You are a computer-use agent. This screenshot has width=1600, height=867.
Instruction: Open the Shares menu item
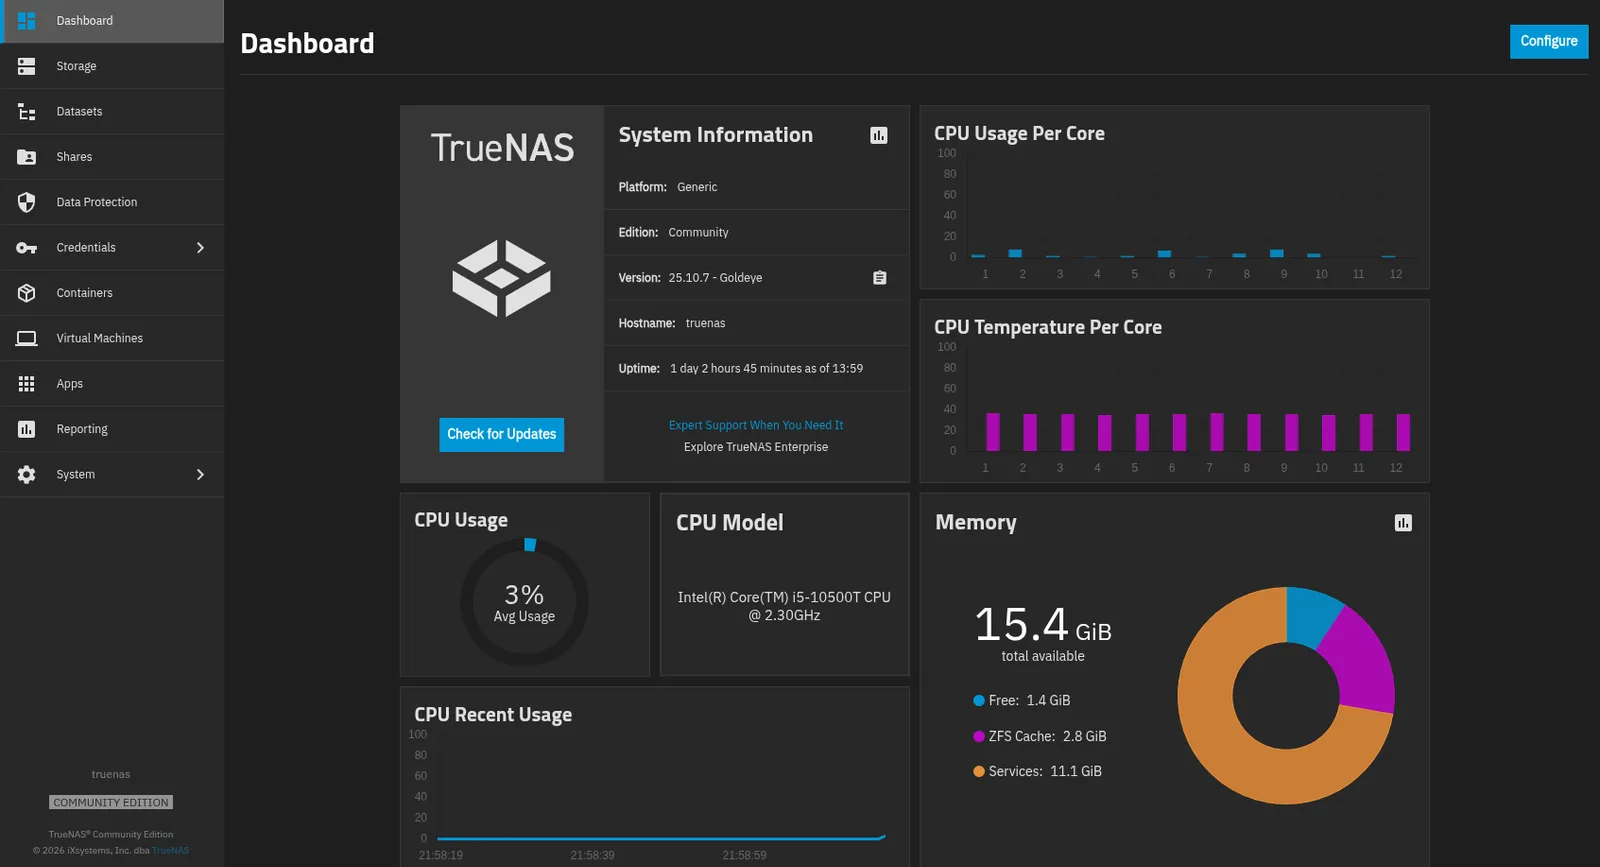[x=112, y=157]
